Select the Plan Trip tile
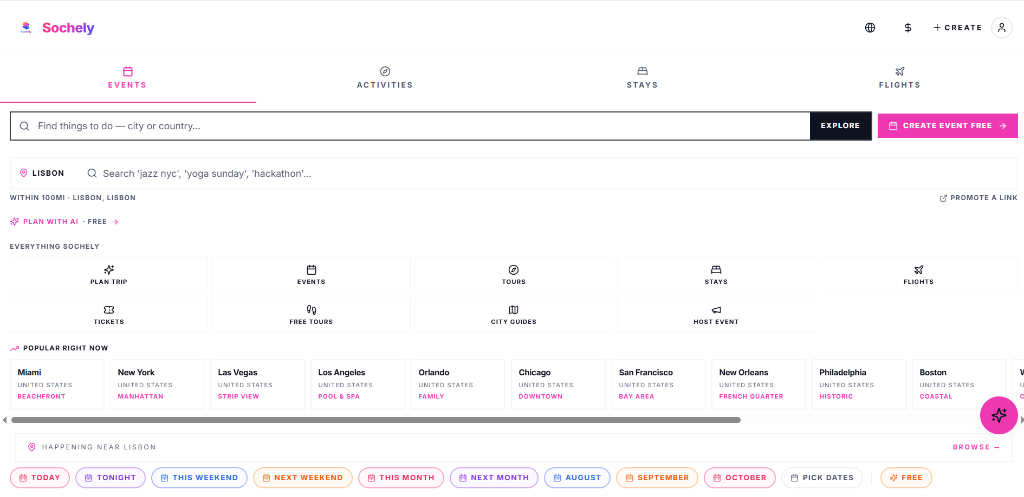 coord(109,275)
